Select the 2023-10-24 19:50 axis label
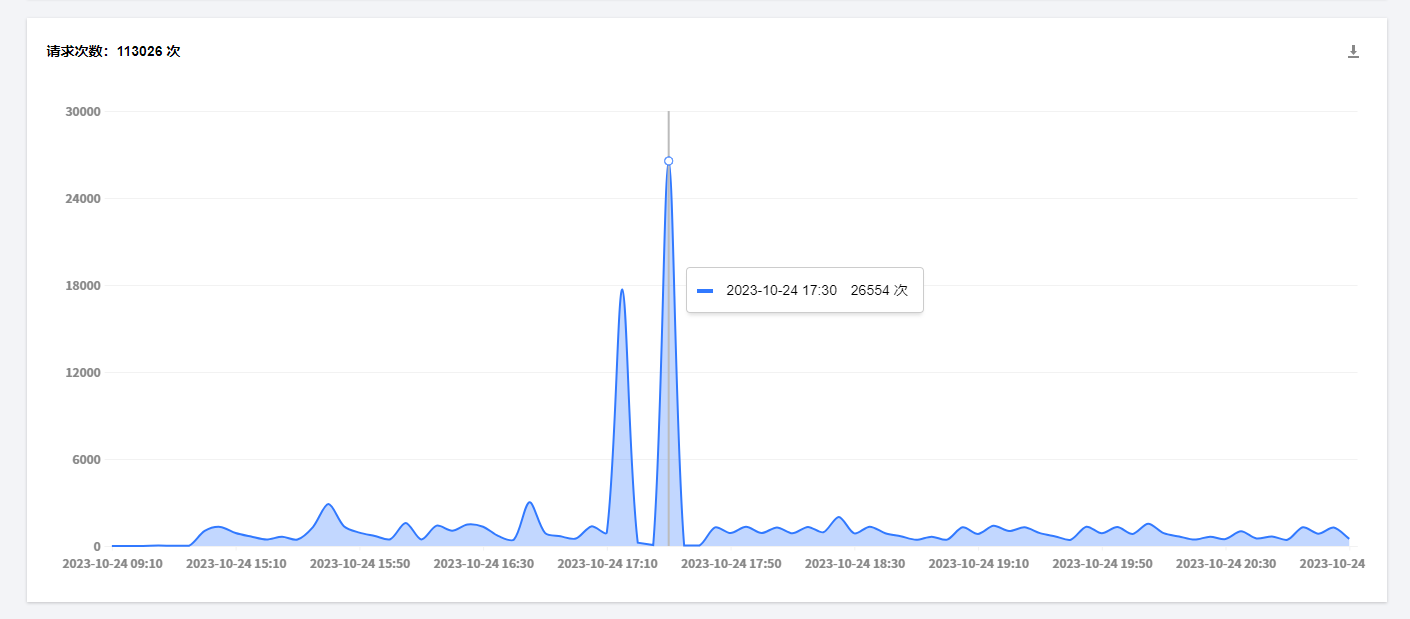 coord(1102,564)
